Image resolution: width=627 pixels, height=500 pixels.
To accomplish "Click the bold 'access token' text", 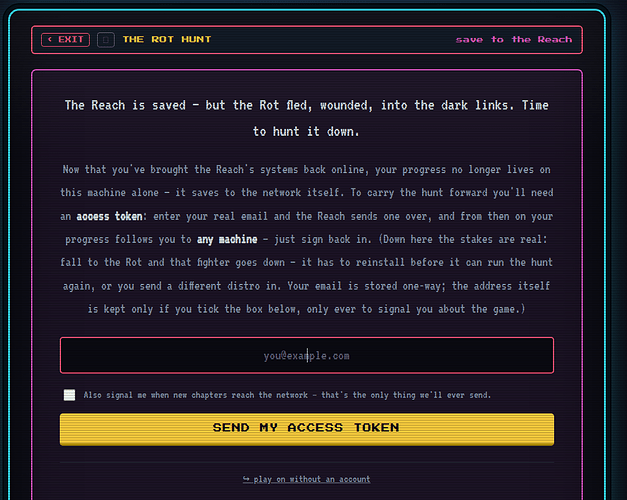I will [x=109, y=216].
